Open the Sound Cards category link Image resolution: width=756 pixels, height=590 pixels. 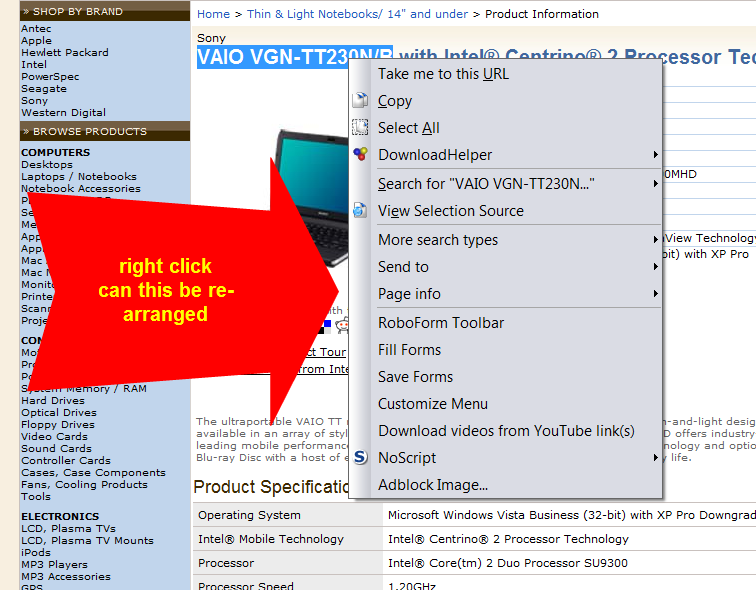(56, 448)
